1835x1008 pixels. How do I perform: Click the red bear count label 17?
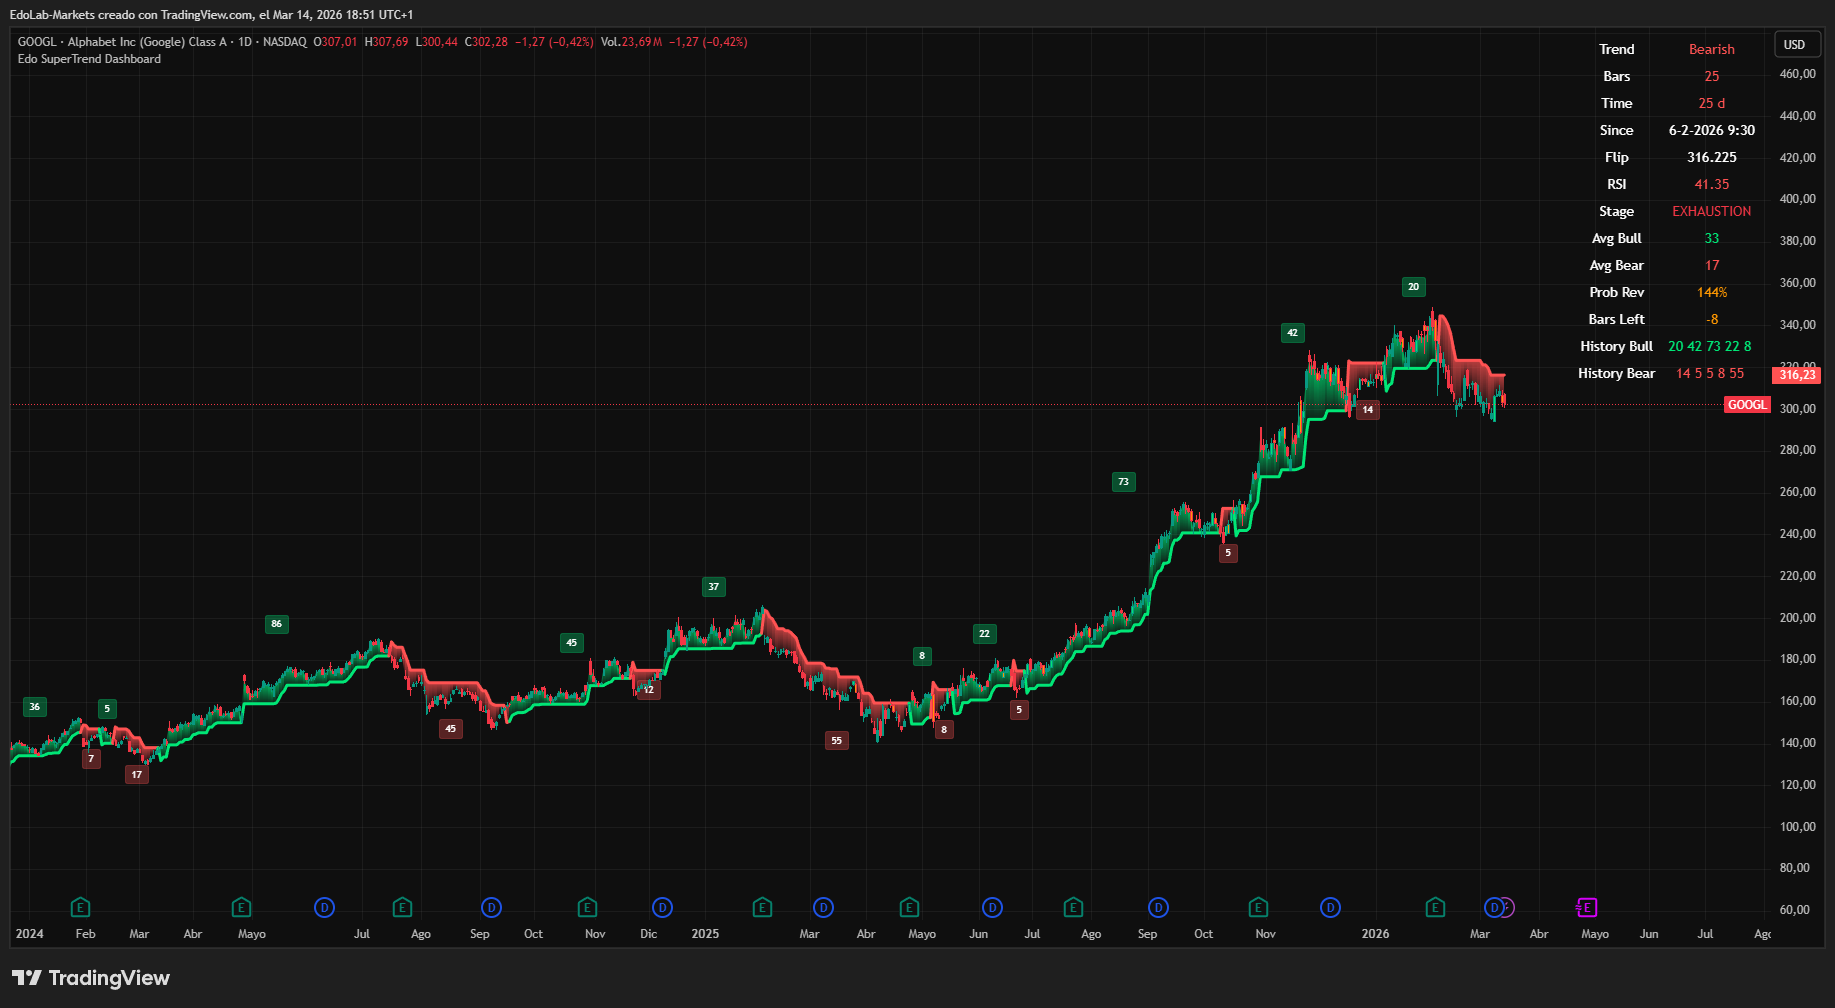[x=137, y=774]
